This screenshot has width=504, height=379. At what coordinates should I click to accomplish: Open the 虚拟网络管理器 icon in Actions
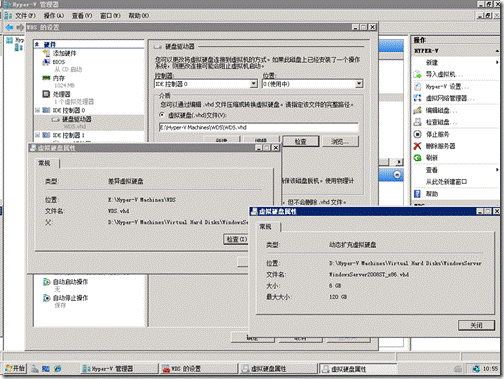(417, 98)
